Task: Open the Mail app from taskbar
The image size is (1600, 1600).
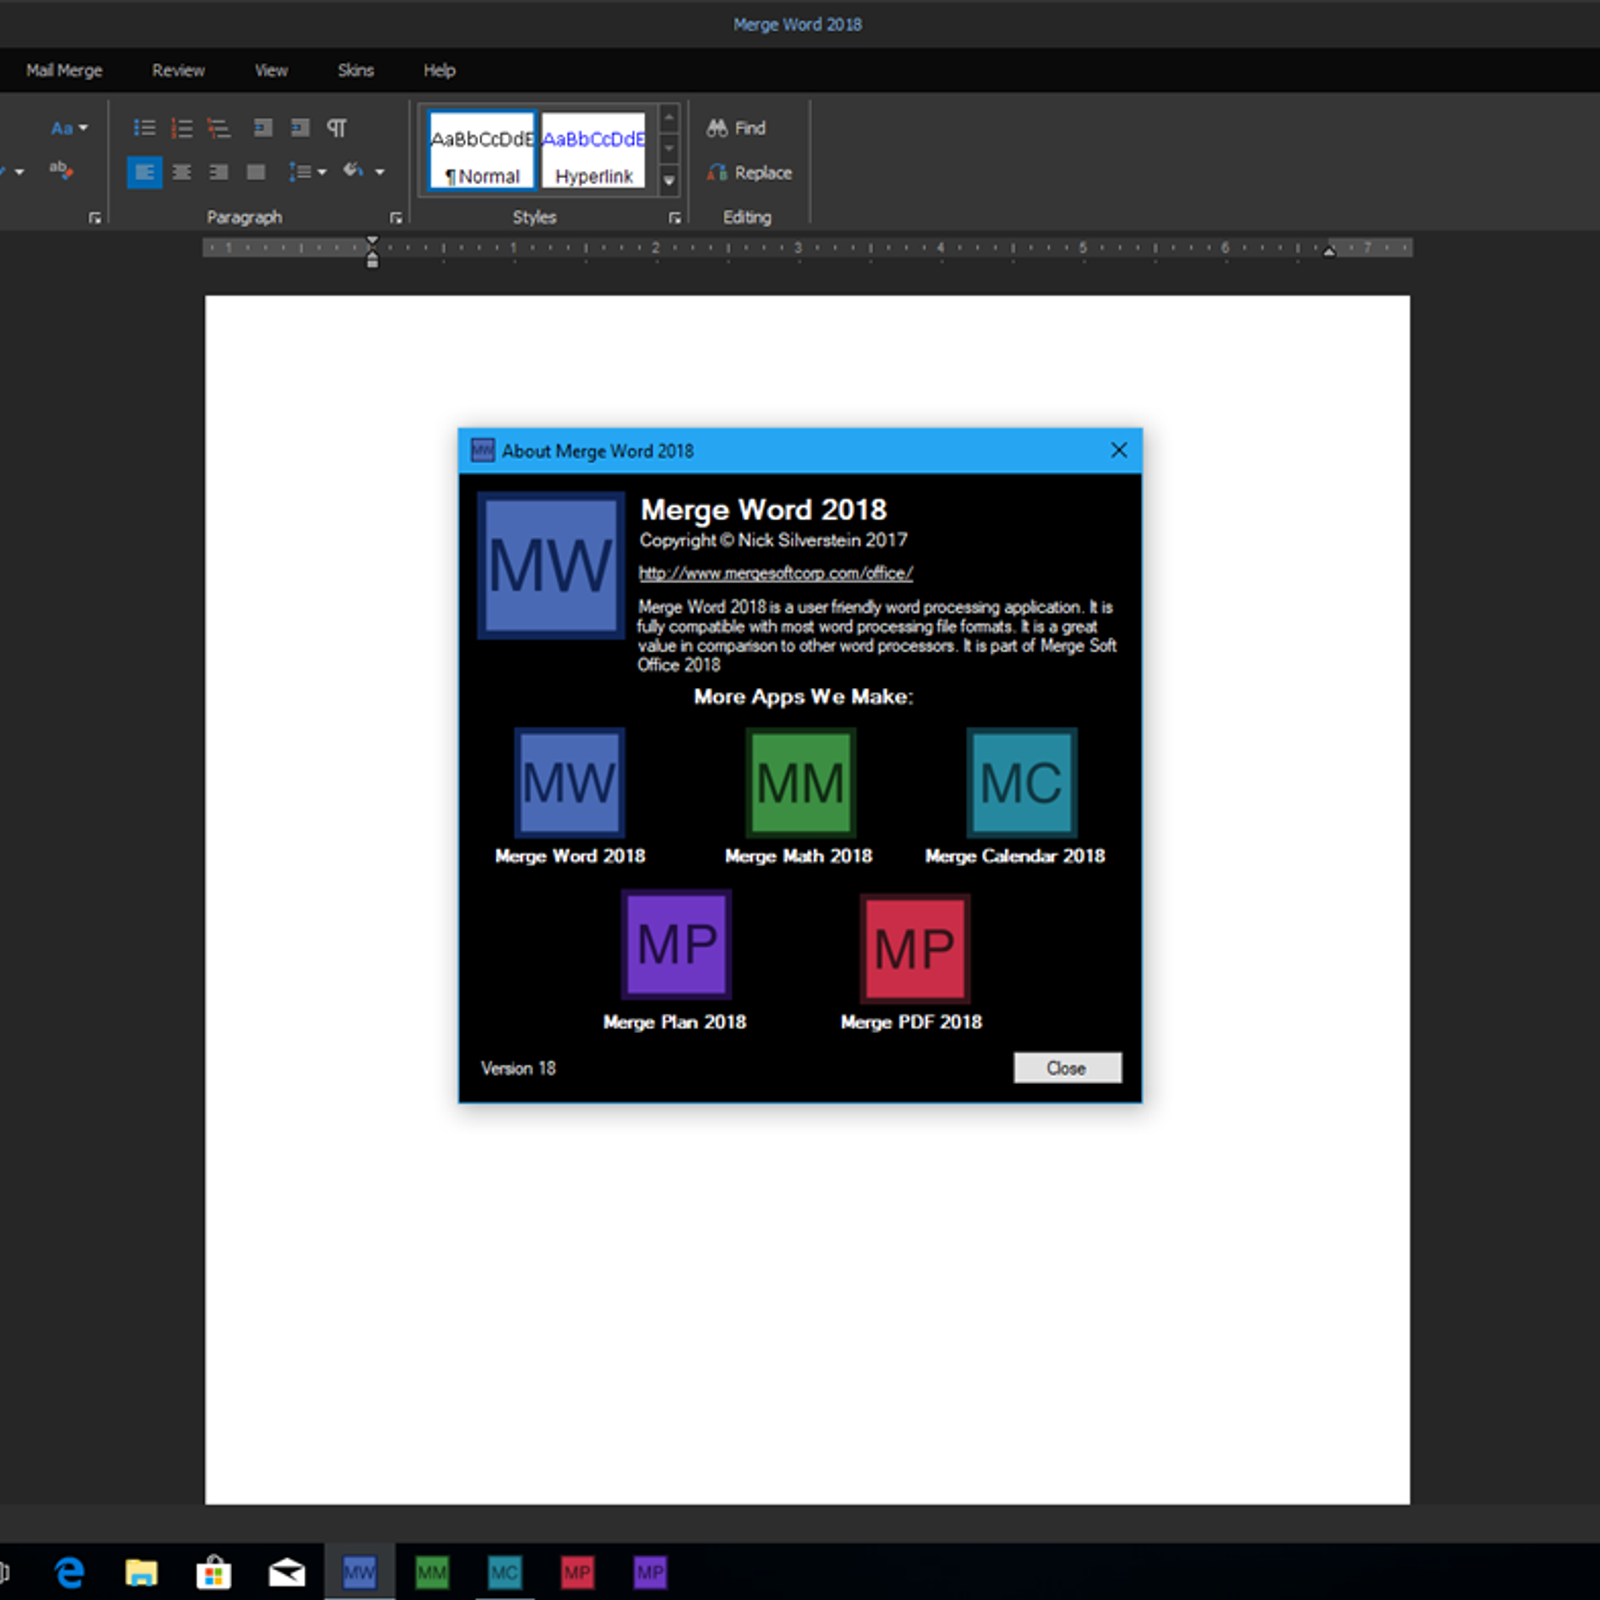Action: tap(287, 1573)
